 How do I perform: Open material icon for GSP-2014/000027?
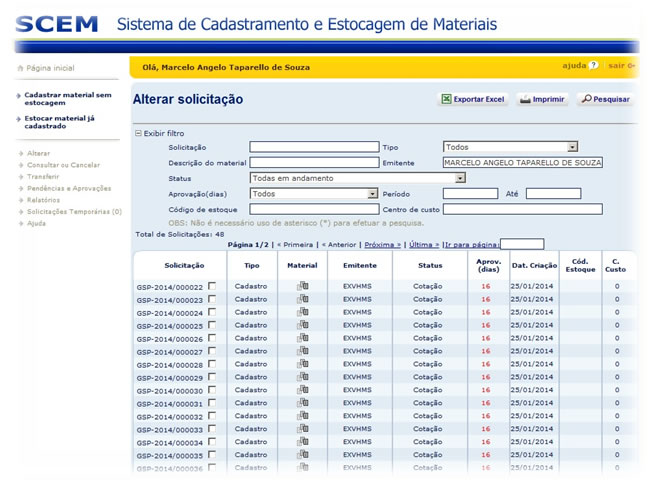click(302, 351)
